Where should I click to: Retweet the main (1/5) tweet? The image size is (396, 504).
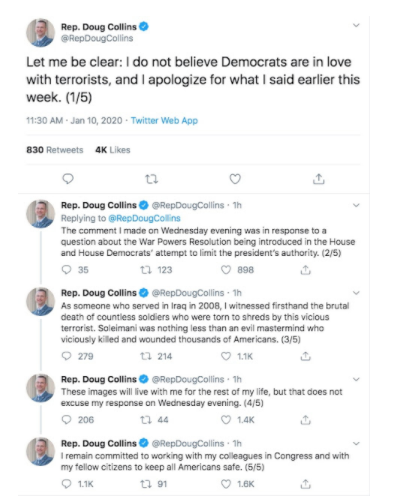pos(152,179)
